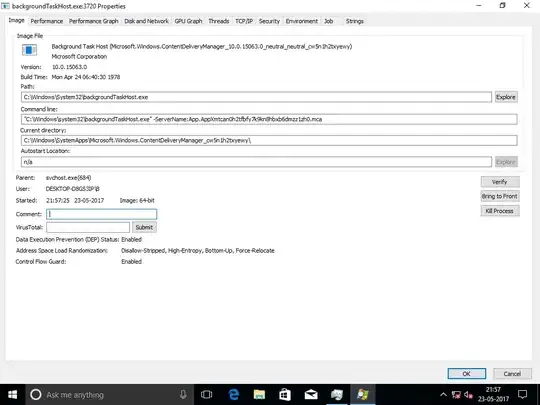Image resolution: width=540 pixels, height=405 pixels.
Task: Click the Autostart Location field
Action: pos(256,162)
